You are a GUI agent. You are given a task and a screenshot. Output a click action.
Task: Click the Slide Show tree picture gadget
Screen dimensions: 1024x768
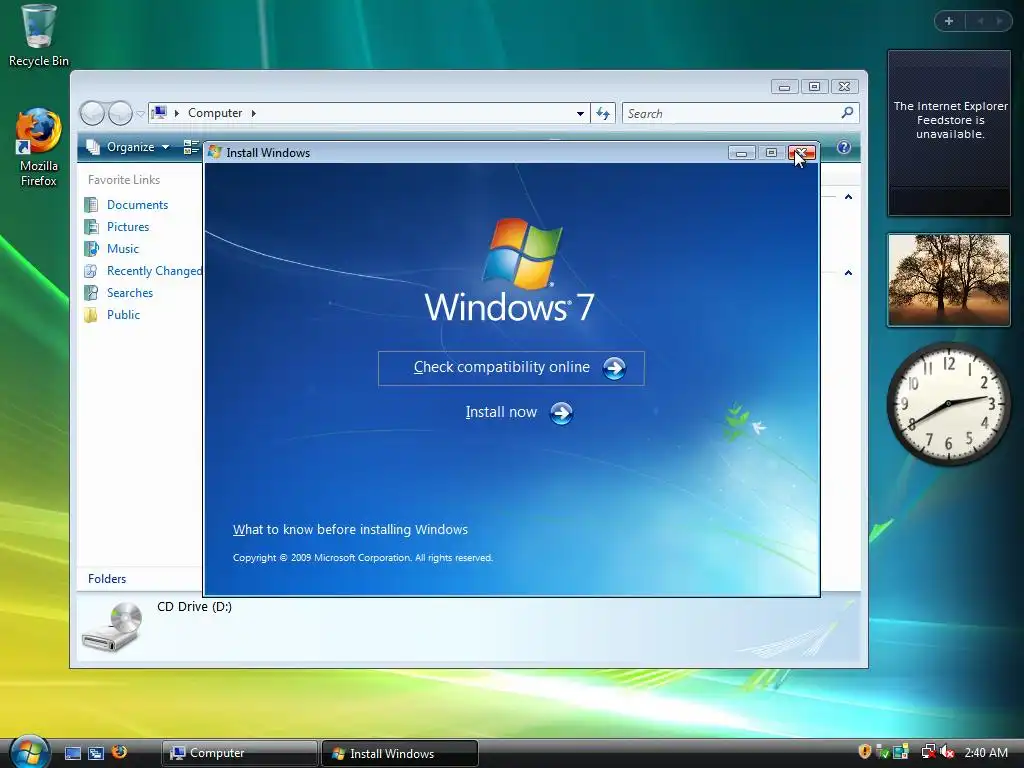[x=949, y=280]
